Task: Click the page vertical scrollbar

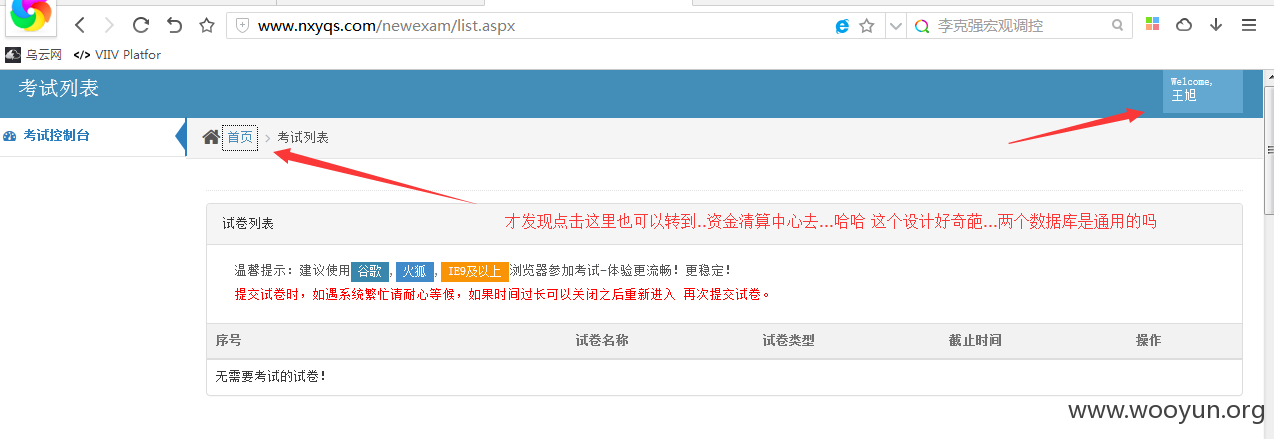Action: [1268, 254]
